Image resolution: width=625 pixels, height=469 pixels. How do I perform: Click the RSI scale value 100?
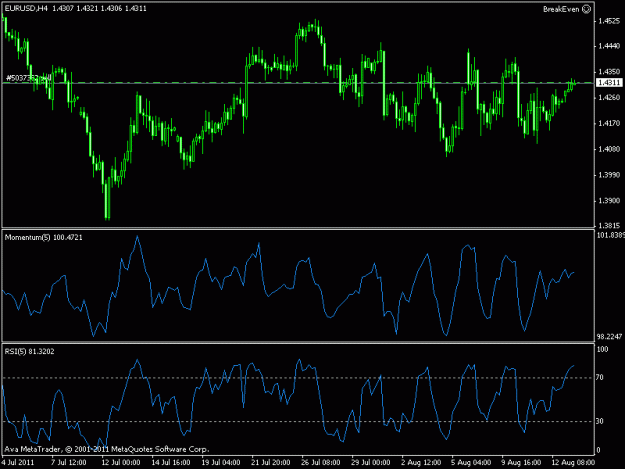point(603,349)
